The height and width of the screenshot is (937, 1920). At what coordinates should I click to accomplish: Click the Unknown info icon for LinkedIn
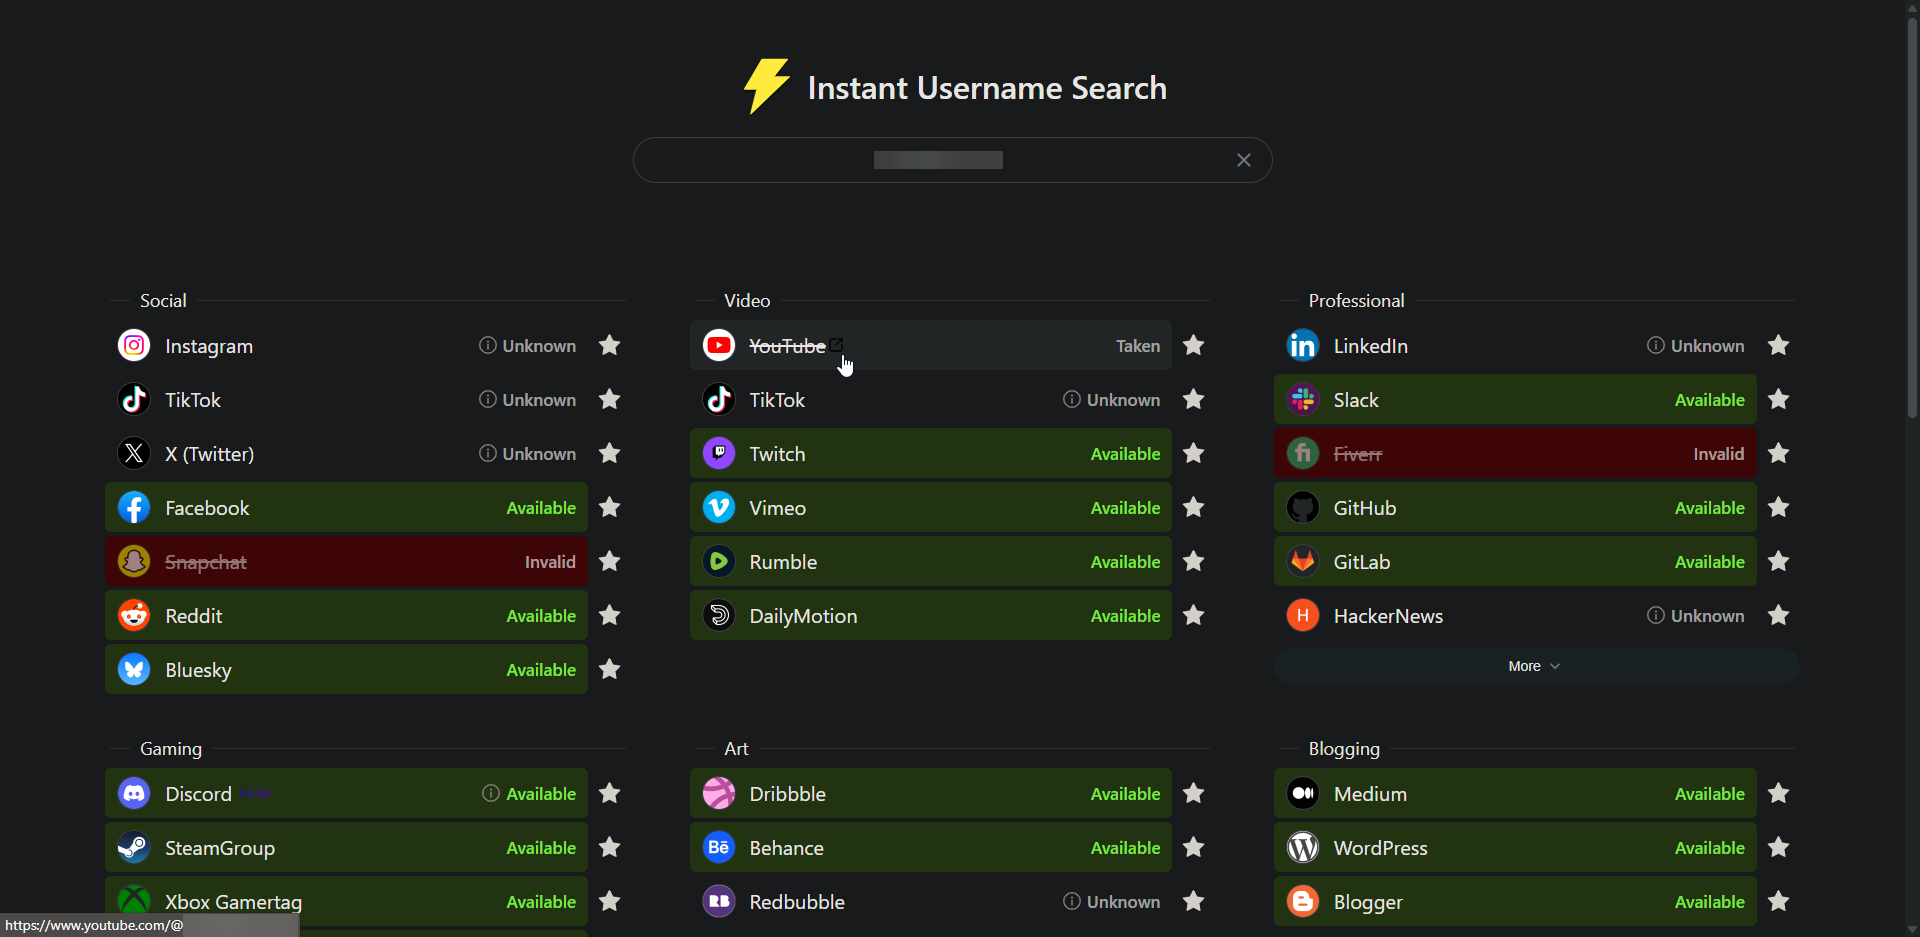[1655, 345]
